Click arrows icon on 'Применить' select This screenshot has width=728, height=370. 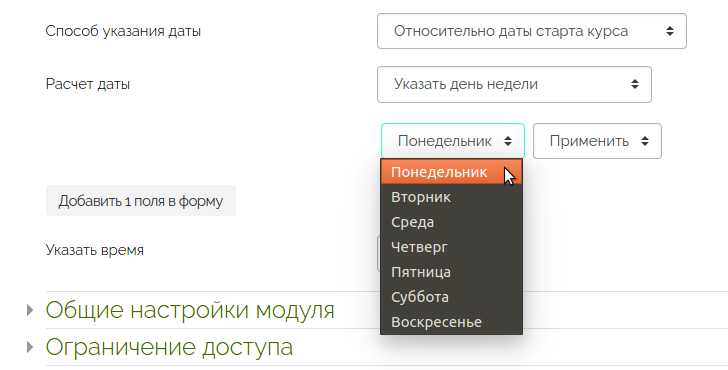[x=645, y=141]
